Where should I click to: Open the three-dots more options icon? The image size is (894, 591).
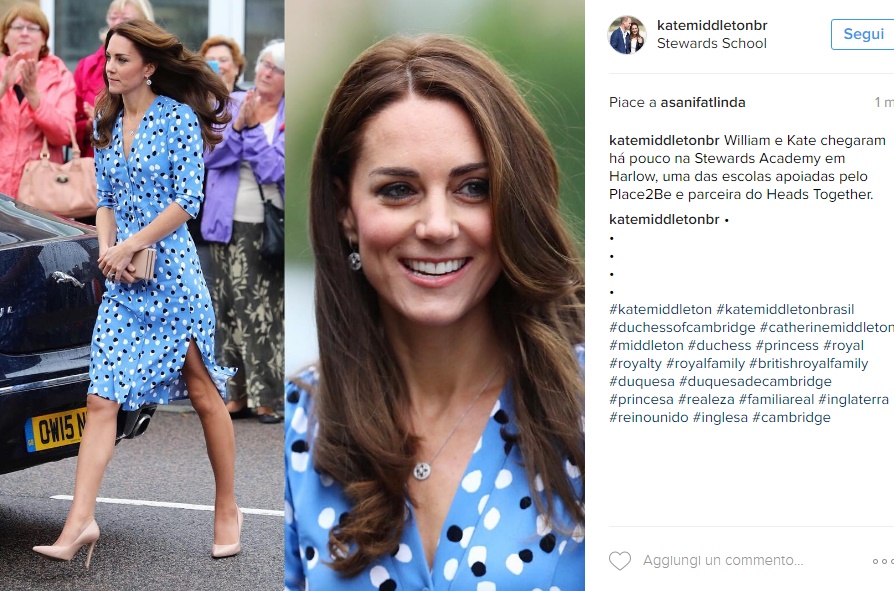(x=883, y=561)
